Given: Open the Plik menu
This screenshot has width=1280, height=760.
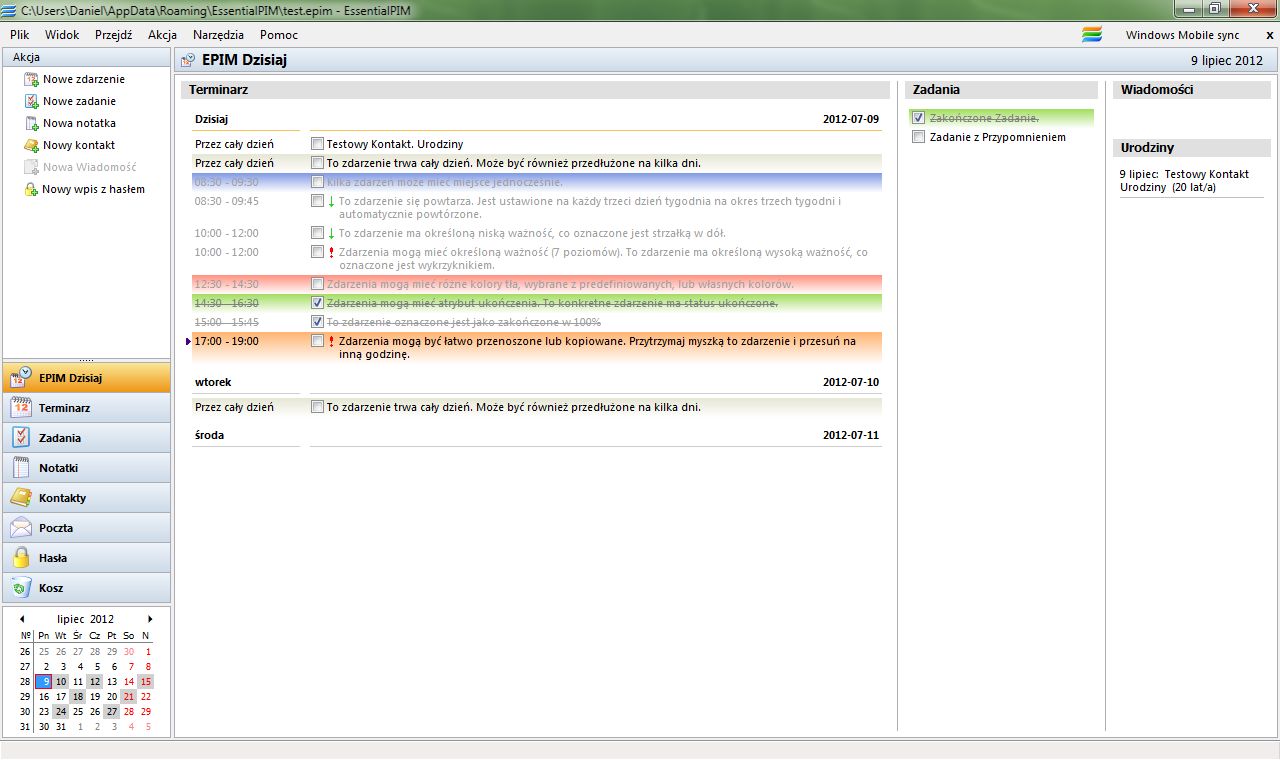Looking at the screenshot, I should tap(19, 35).
